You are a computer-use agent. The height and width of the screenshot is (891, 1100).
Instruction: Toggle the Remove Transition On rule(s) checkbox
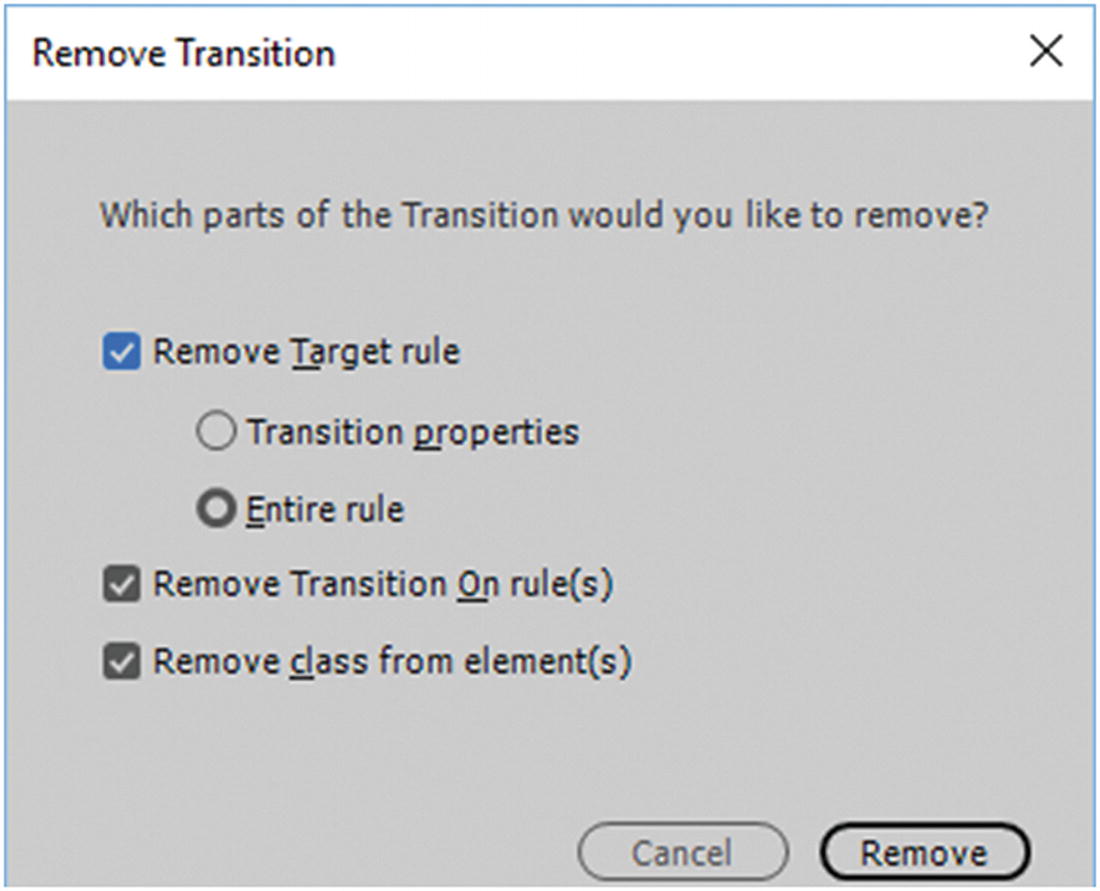pyautogui.click(x=122, y=586)
